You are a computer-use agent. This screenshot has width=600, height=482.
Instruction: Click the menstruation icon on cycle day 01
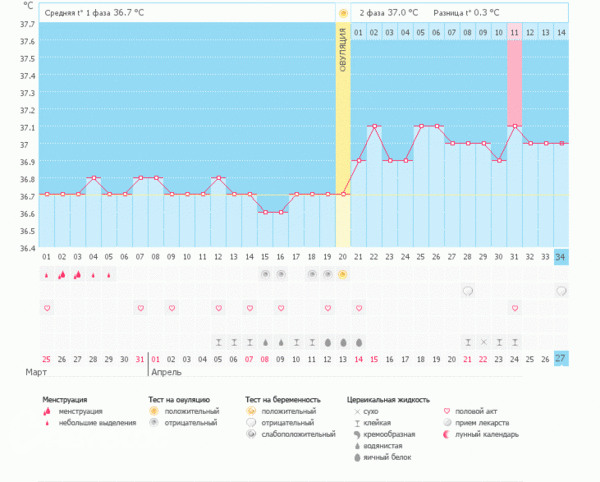coord(47,273)
